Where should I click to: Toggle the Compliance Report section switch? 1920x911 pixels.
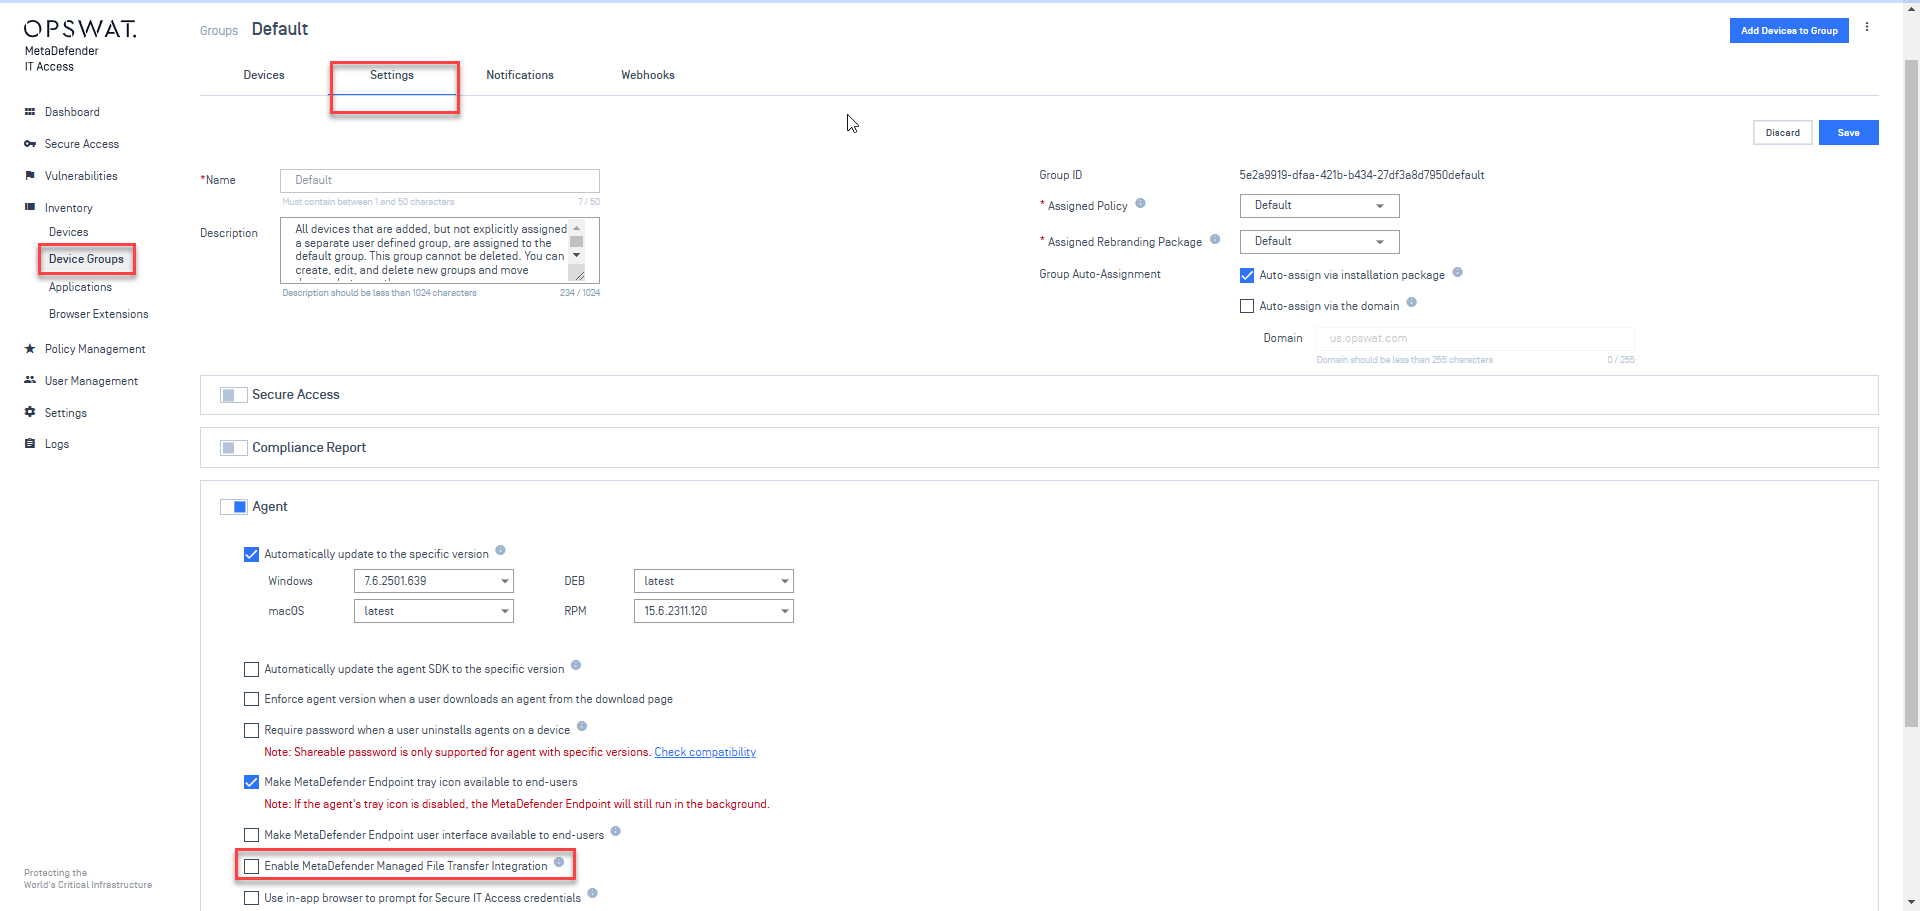233,448
